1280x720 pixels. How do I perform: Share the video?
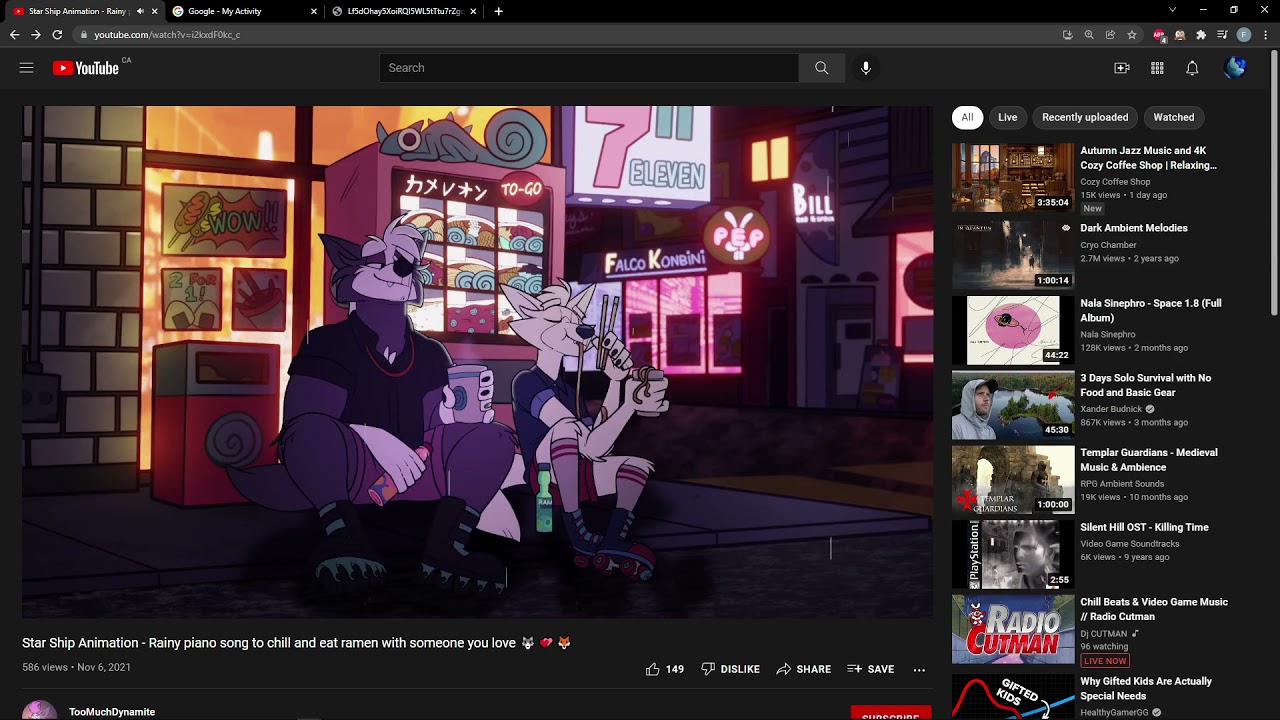click(x=803, y=669)
